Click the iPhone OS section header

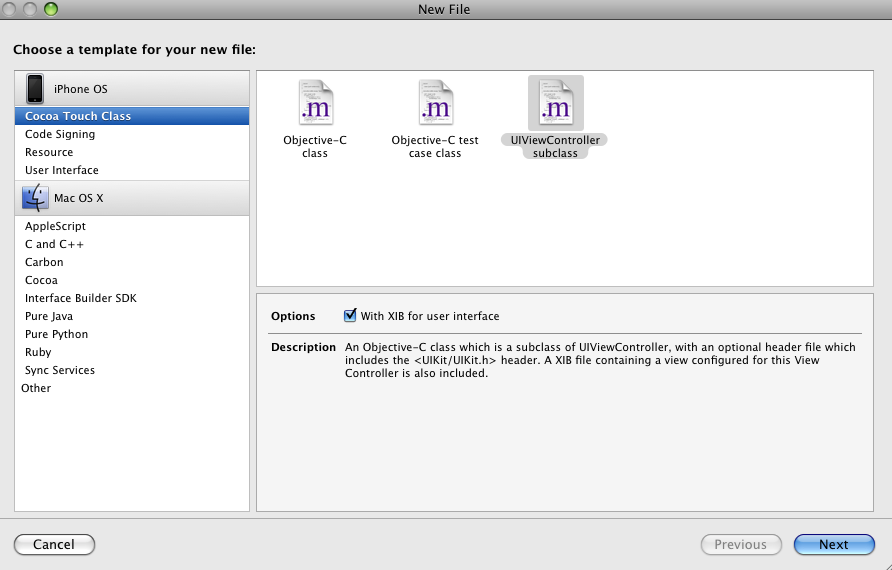click(132, 89)
